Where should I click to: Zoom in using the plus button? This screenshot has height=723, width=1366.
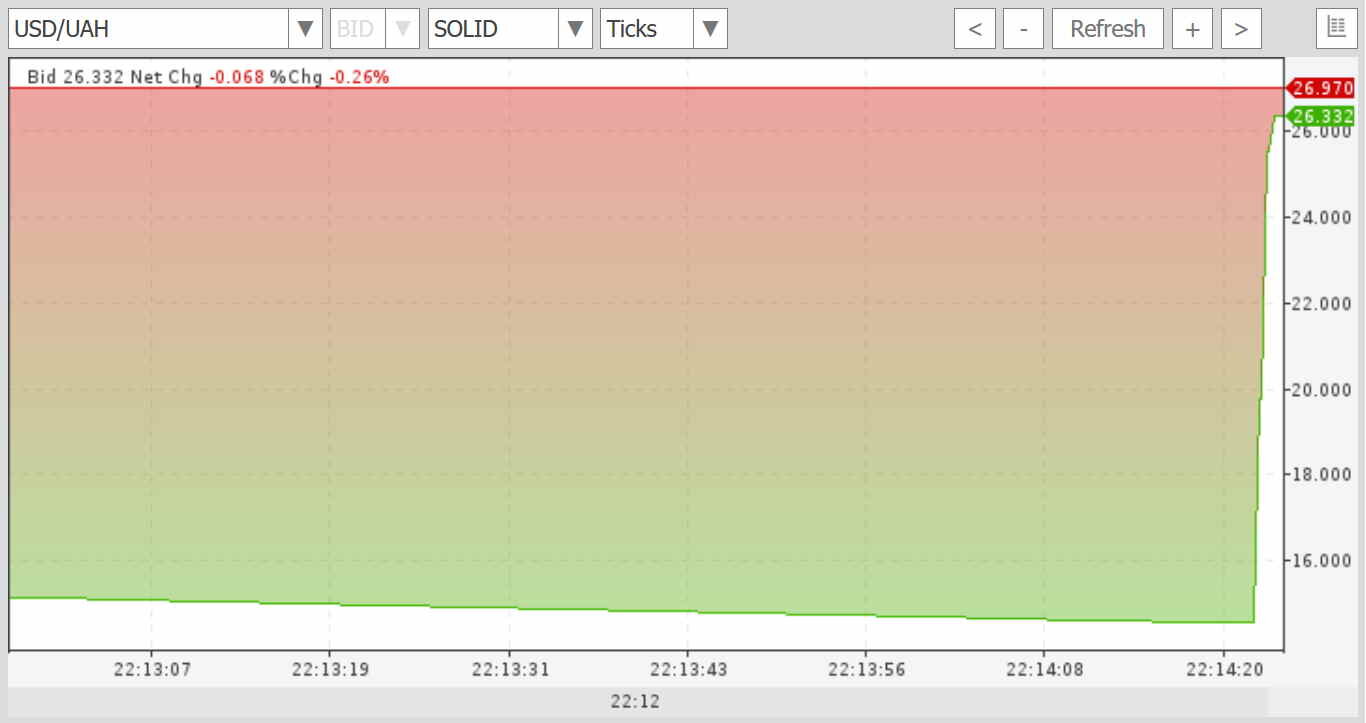[1192, 29]
